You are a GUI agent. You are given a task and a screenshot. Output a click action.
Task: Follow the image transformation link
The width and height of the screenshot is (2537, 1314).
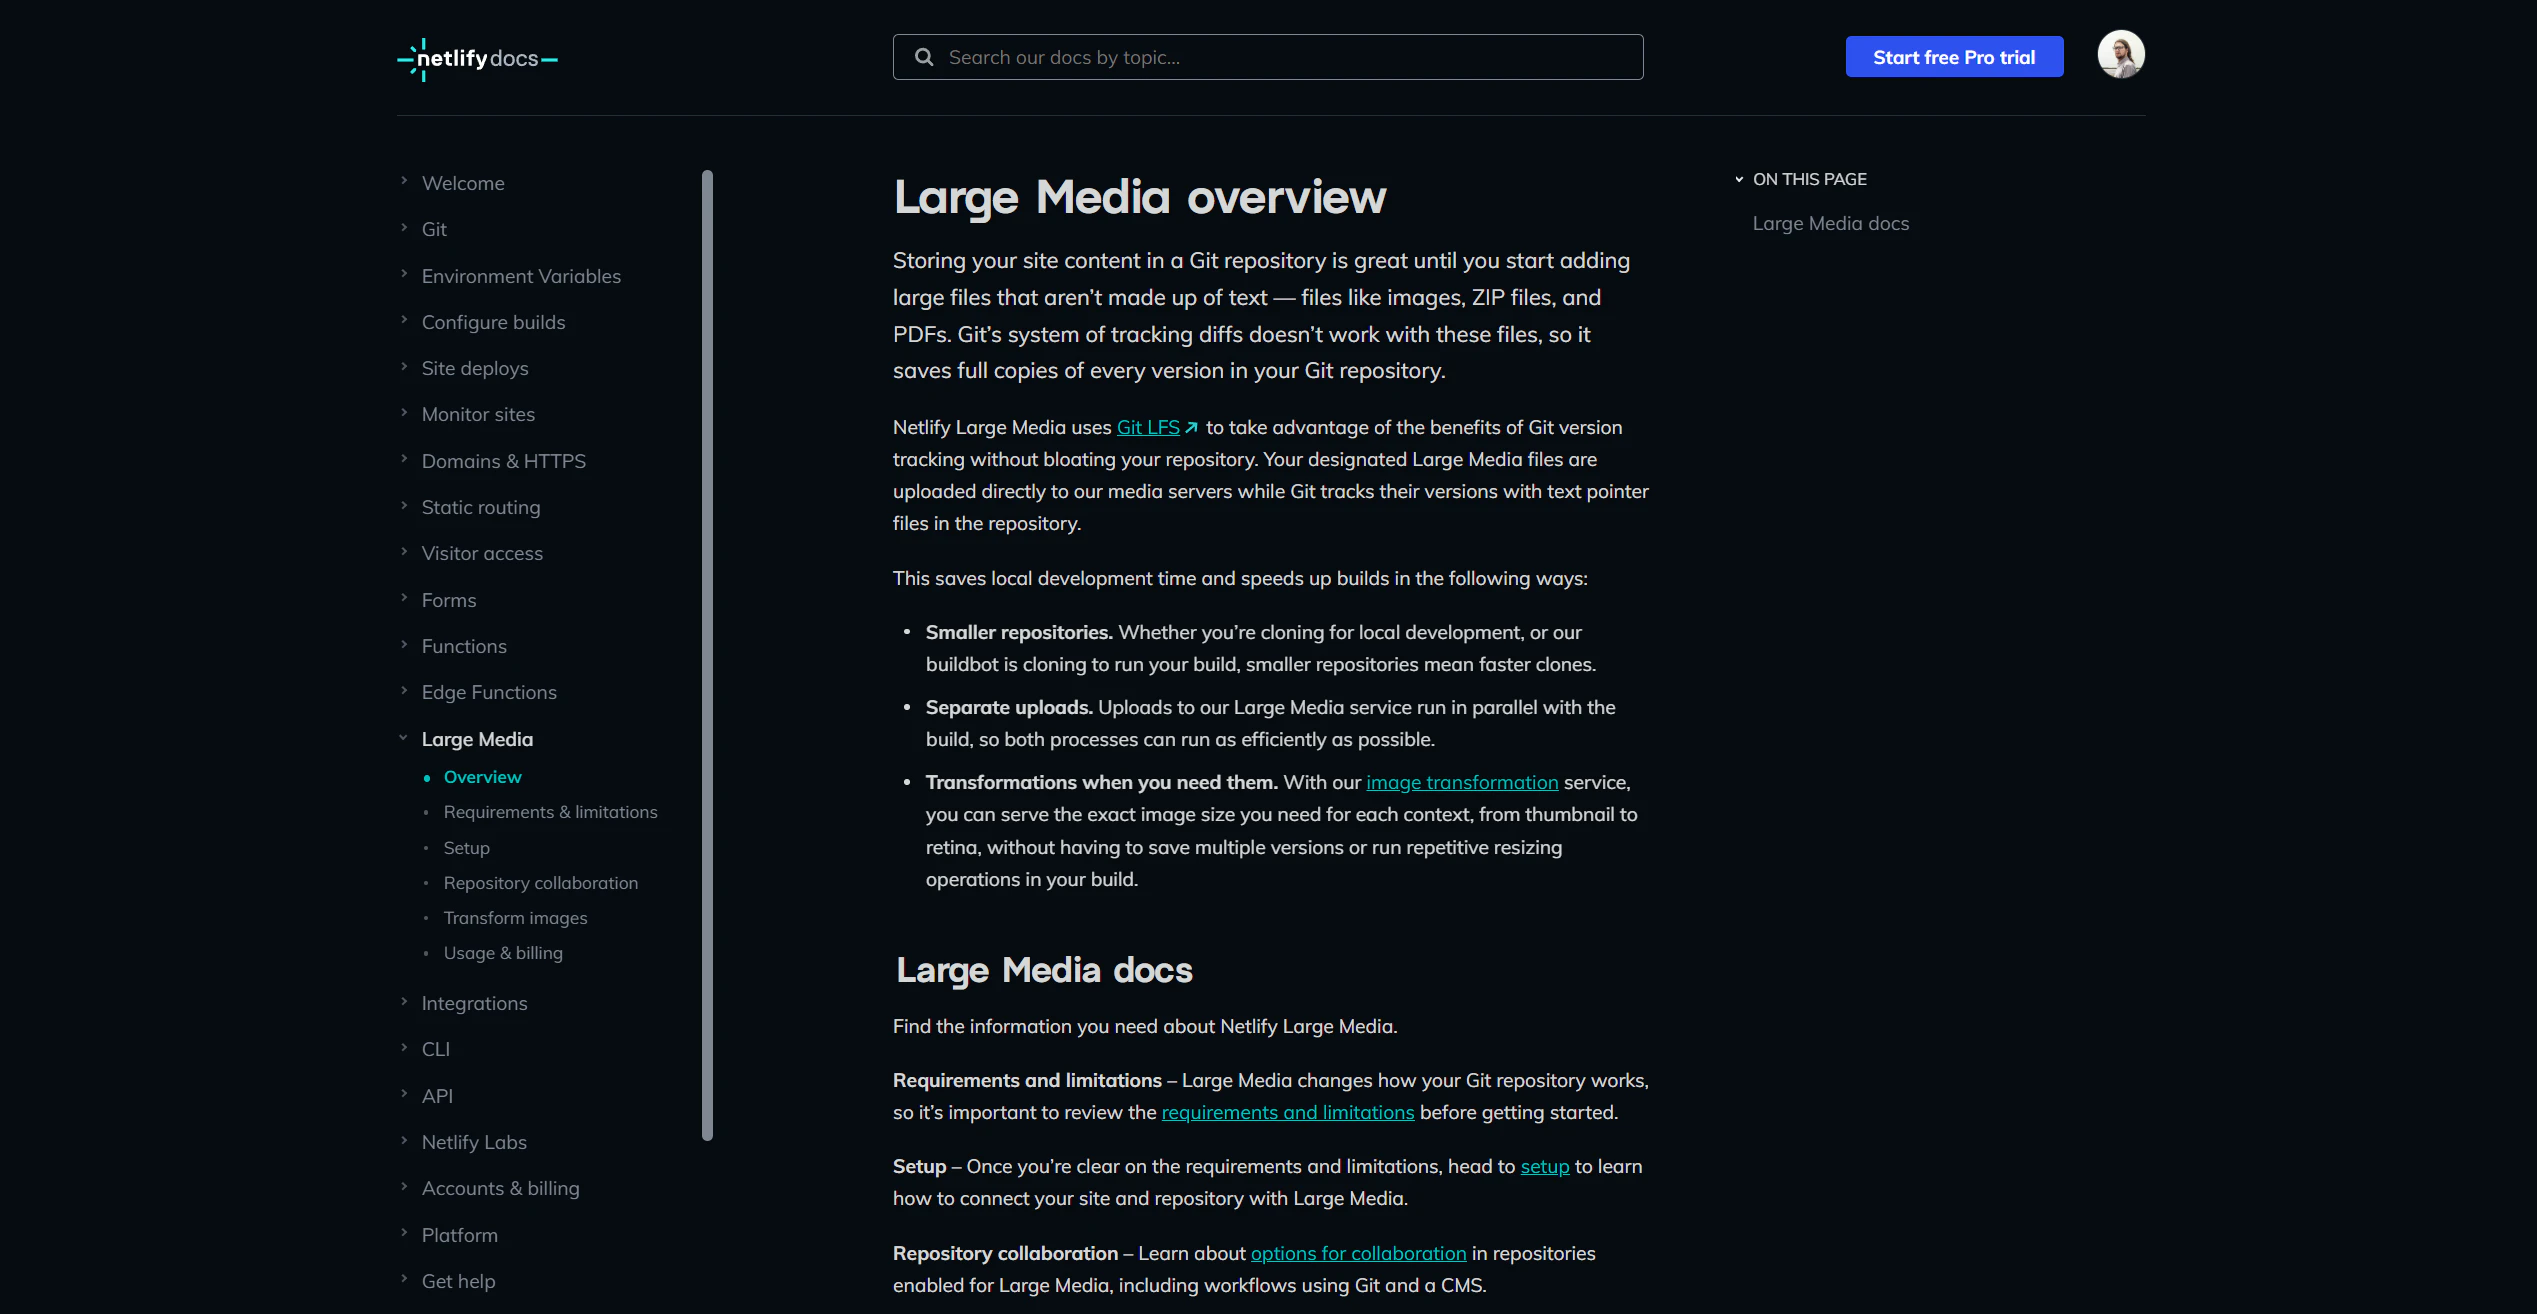(1462, 783)
